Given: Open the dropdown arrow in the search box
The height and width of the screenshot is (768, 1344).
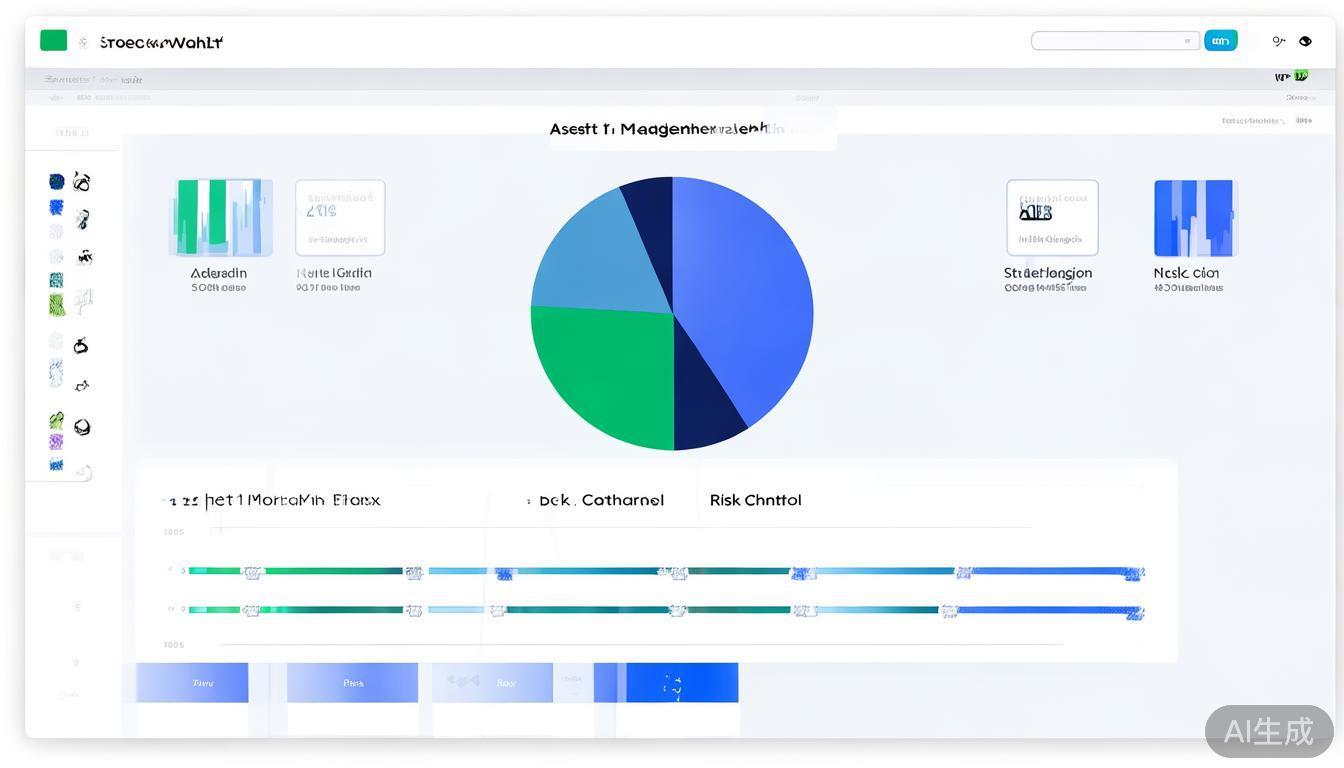Looking at the screenshot, I should (x=1187, y=41).
